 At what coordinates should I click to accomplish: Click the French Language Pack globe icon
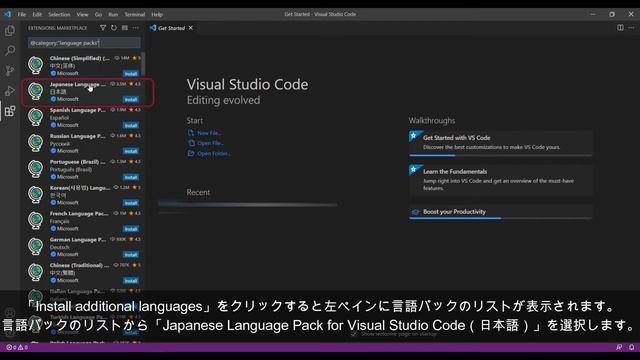pos(36,220)
